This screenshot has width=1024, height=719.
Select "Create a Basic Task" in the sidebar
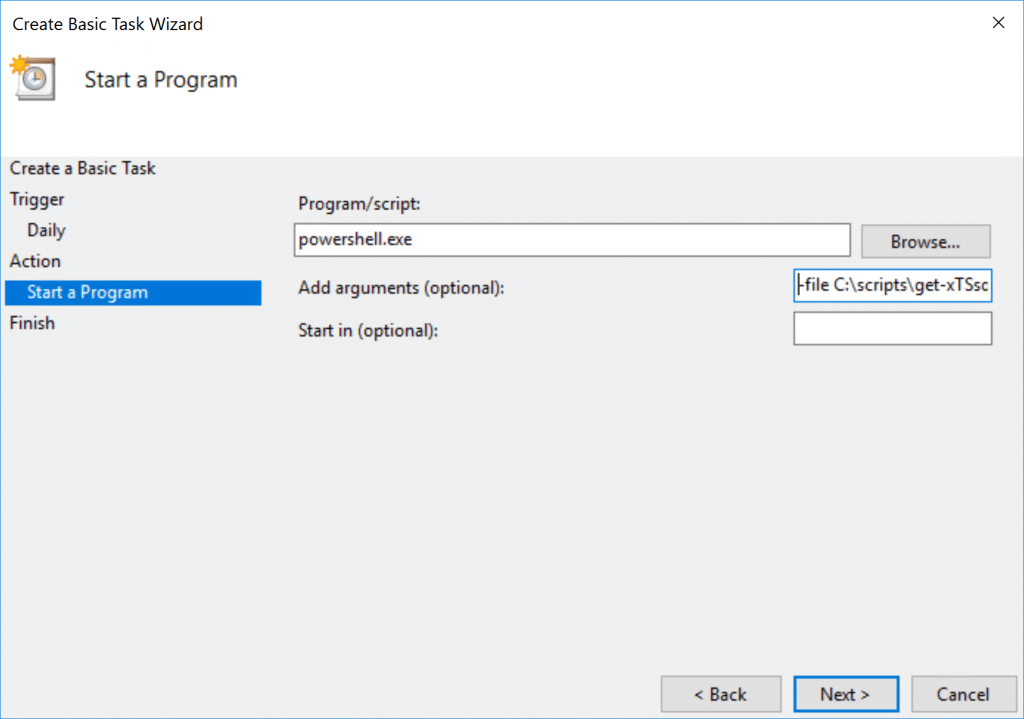(83, 168)
